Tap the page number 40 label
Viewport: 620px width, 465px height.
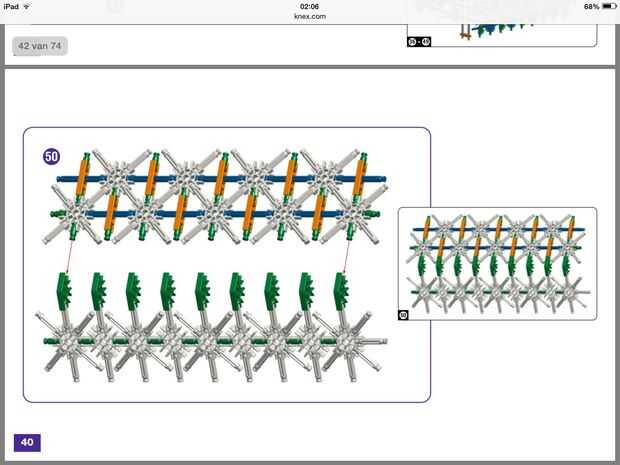(27, 442)
